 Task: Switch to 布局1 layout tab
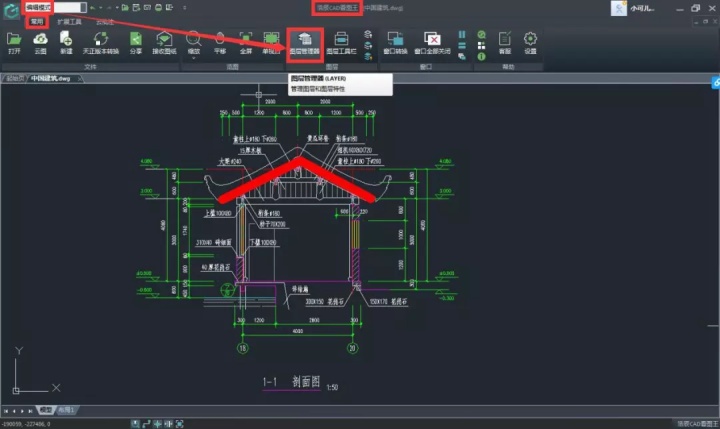coord(67,410)
